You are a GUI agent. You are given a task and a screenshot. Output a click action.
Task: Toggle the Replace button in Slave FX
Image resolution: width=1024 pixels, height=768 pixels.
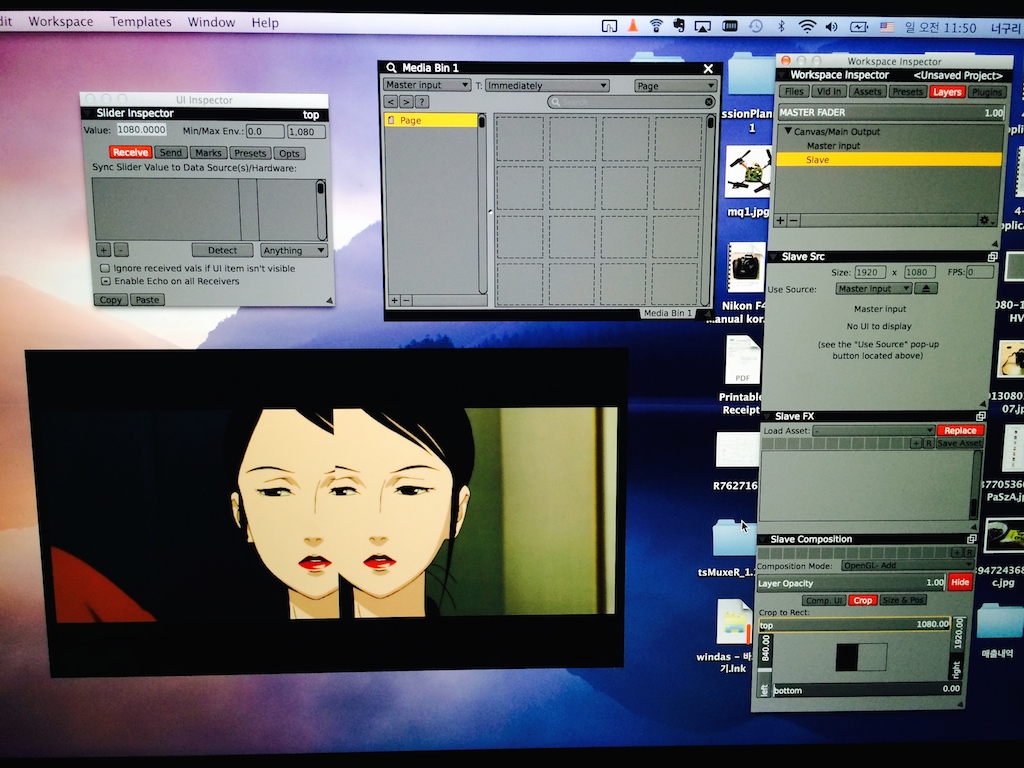(960, 430)
